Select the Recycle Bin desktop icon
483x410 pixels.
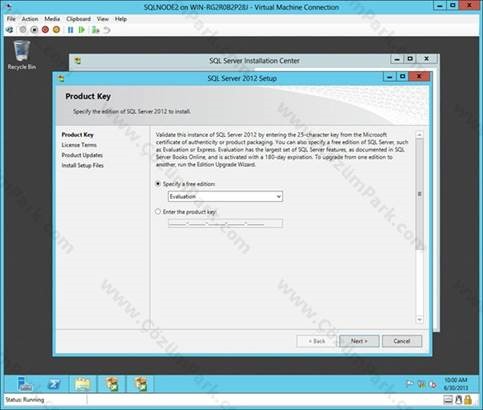coord(22,55)
